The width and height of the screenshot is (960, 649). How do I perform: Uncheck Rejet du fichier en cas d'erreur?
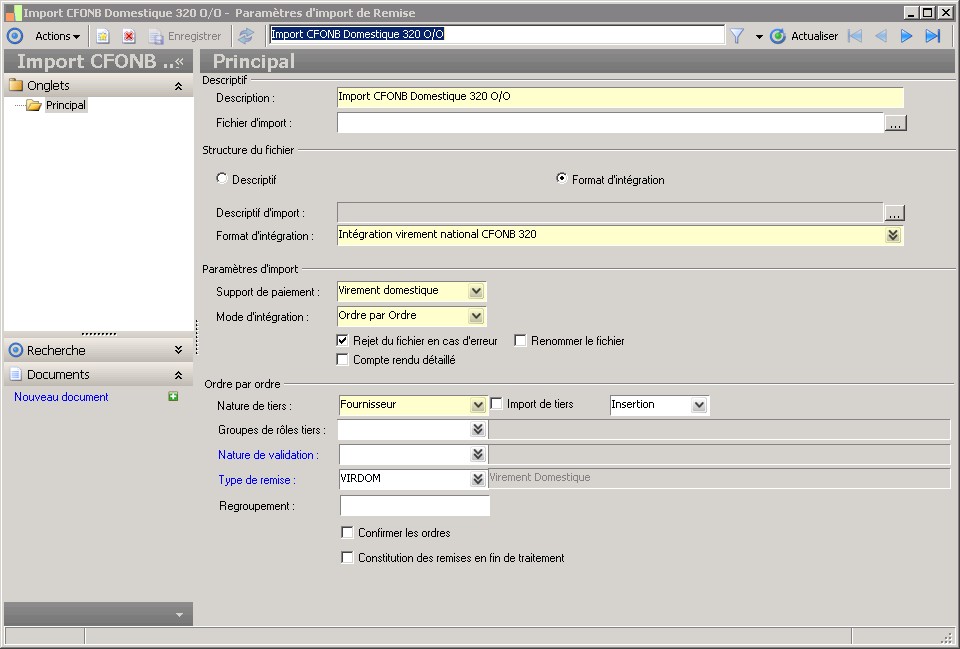click(x=343, y=341)
